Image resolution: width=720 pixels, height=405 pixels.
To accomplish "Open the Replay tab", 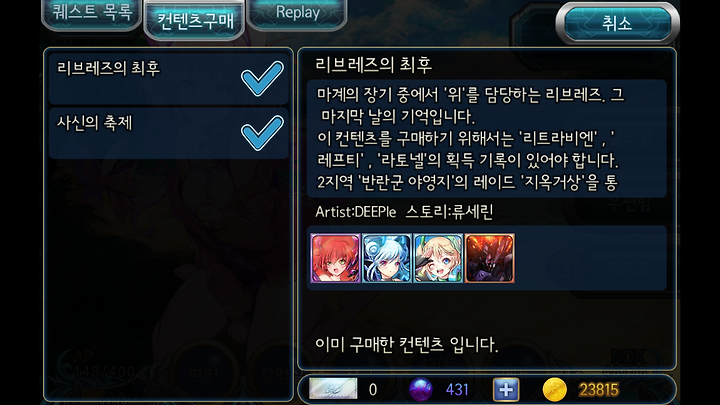I will click(297, 13).
